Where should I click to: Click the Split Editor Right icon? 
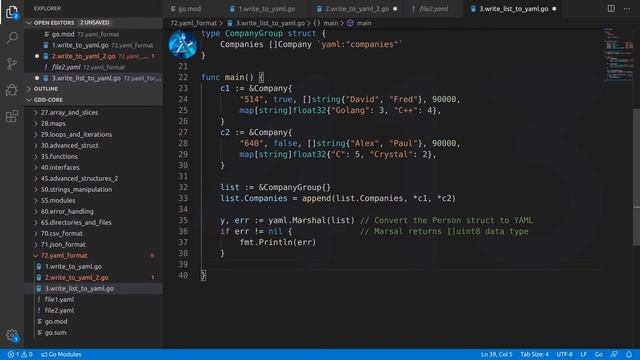click(611, 9)
